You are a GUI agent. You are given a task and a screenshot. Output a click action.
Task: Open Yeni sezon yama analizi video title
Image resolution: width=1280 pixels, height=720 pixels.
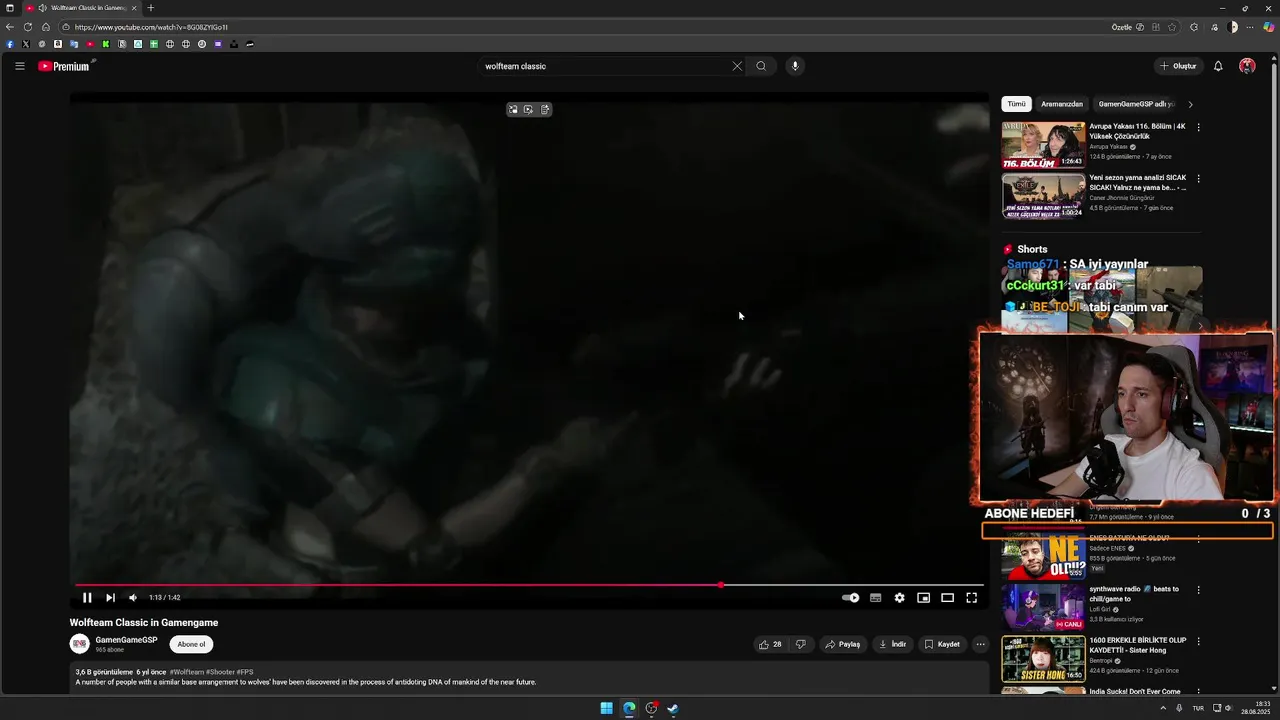tap(1138, 182)
